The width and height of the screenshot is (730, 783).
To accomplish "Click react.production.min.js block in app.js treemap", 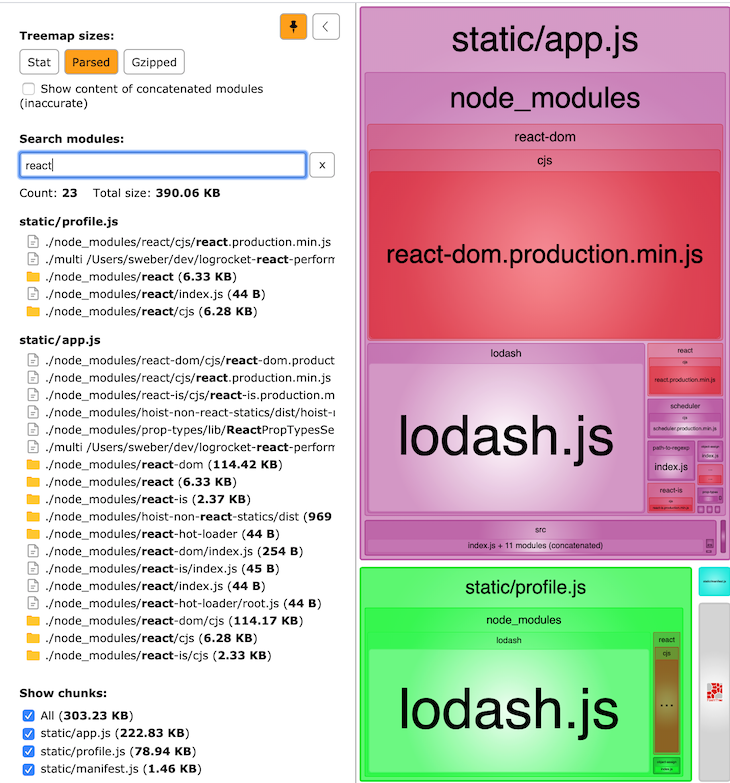I will click(x=685, y=380).
